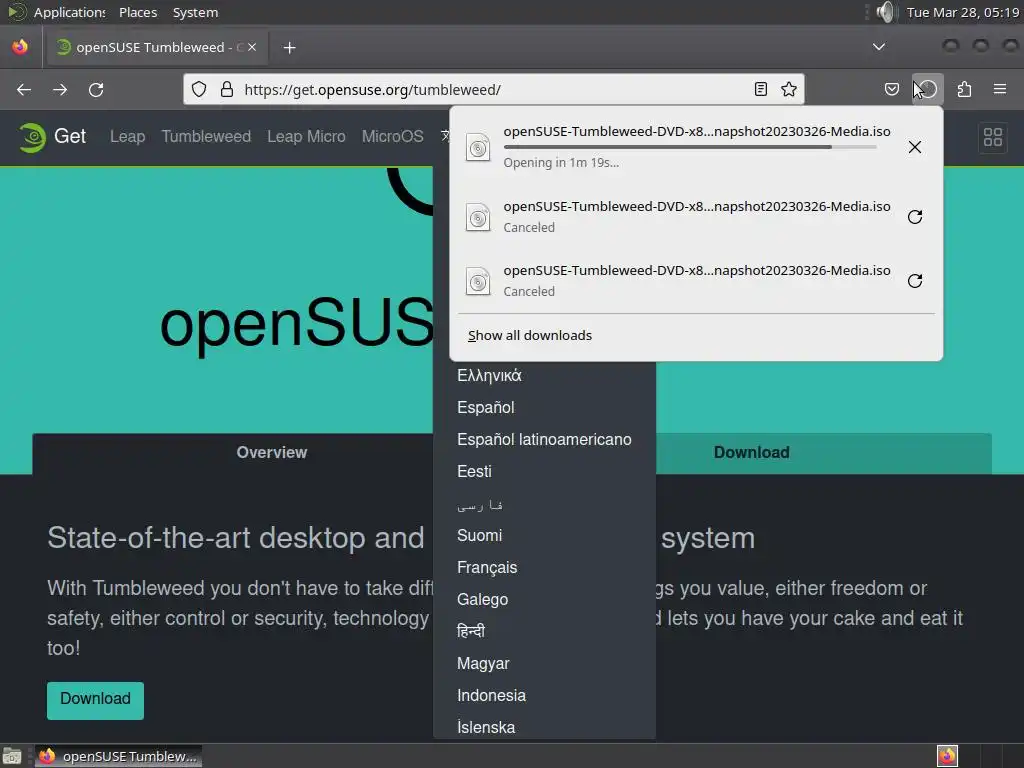Image resolution: width=1024 pixels, height=768 pixels.
Task: Open the grid apps icon in navbar
Action: [x=993, y=137]
